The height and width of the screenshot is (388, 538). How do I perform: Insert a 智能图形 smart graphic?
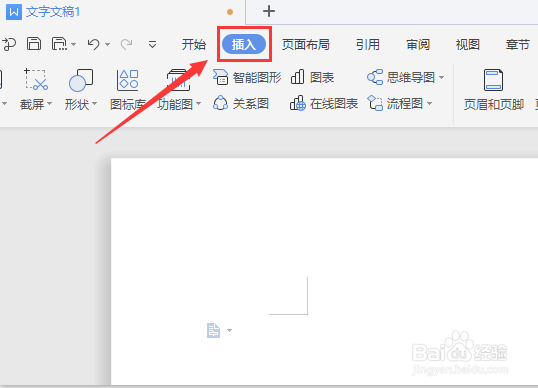[247, 77]
